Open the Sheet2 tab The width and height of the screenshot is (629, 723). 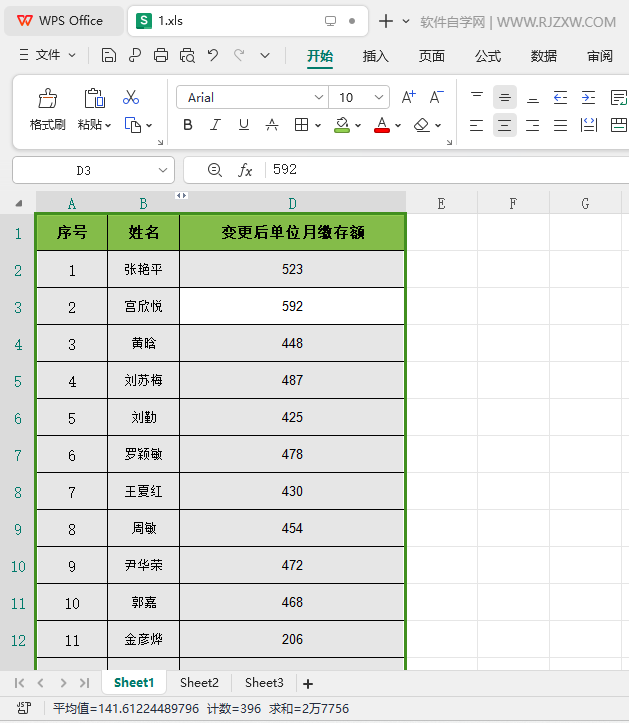click(x=199, y=682)
